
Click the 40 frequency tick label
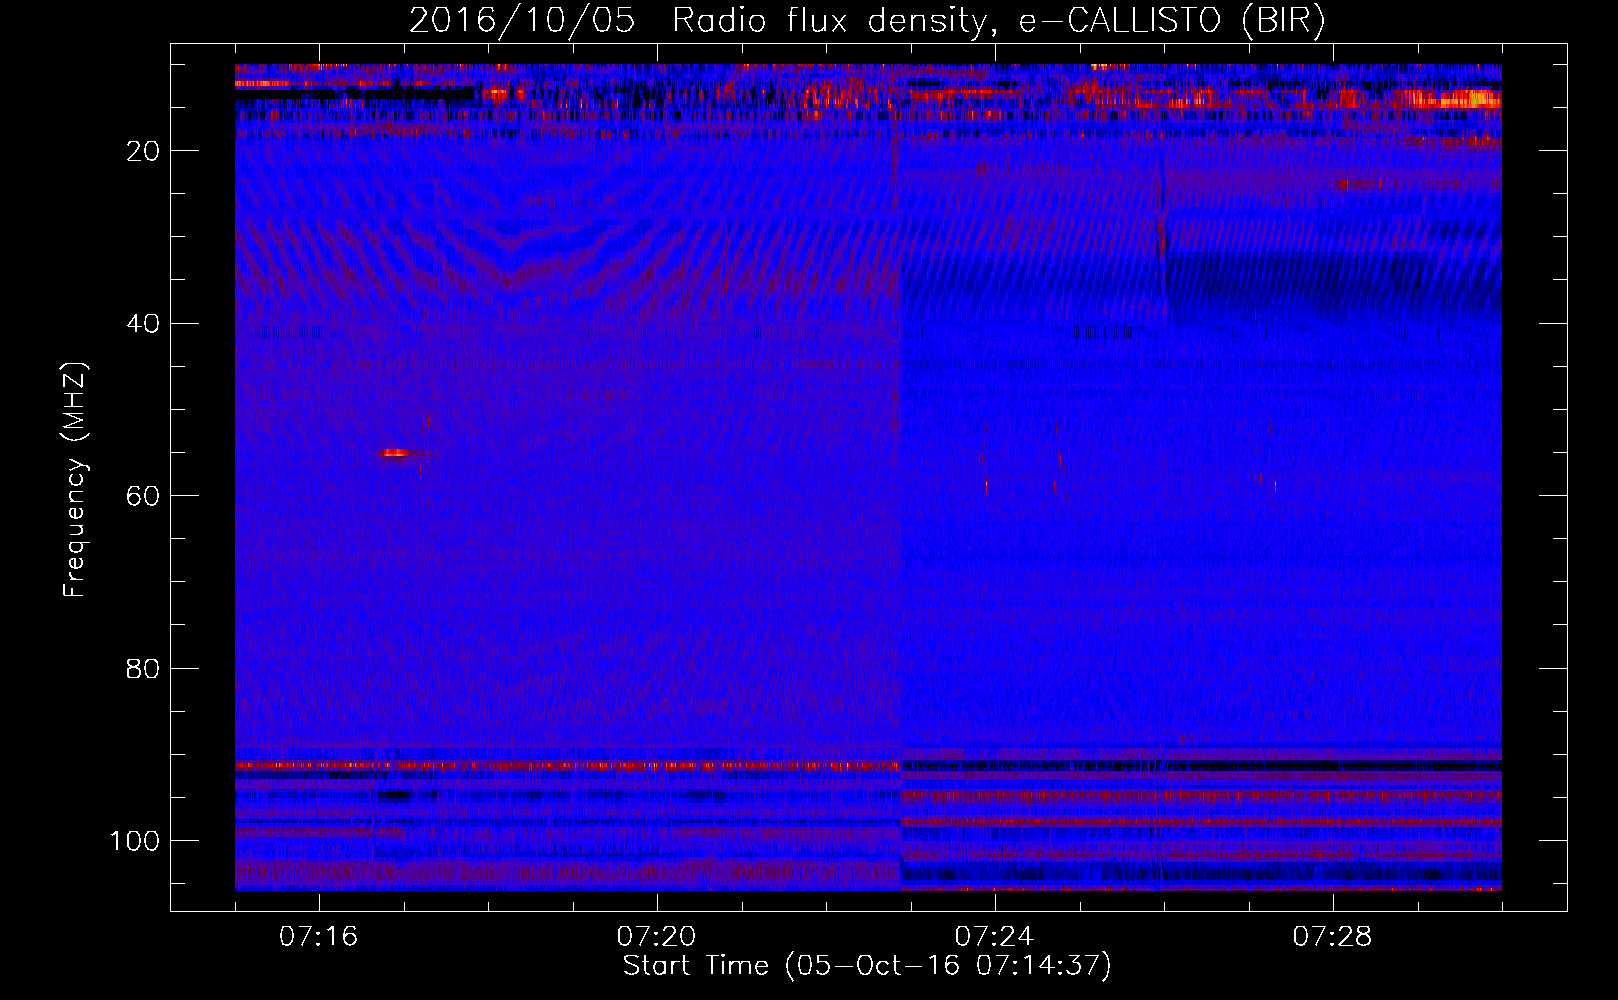coord(144,324)
